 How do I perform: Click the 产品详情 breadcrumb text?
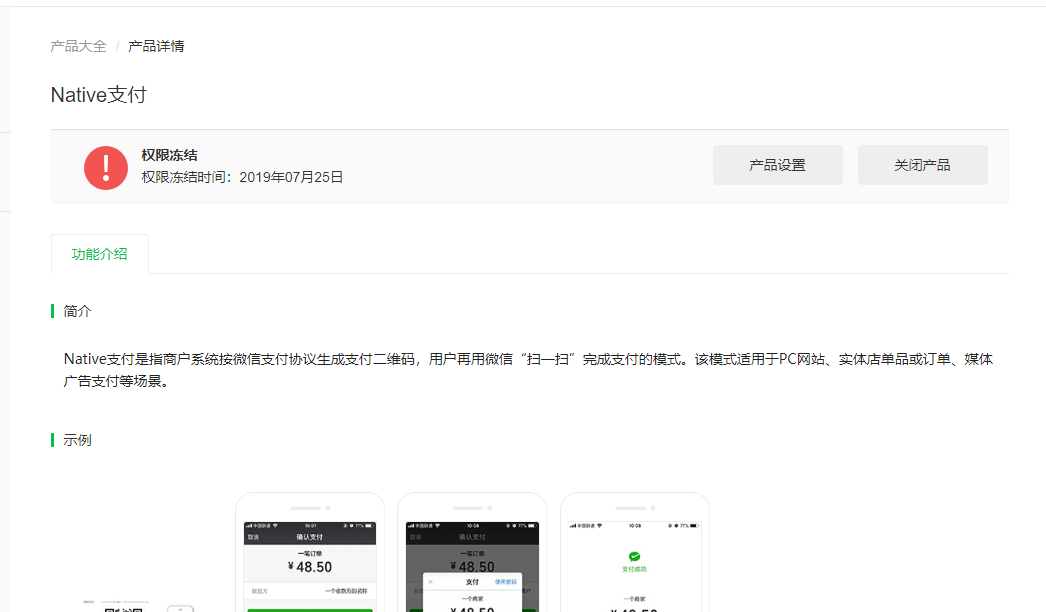pyautogui.click(x=156, y=46)
